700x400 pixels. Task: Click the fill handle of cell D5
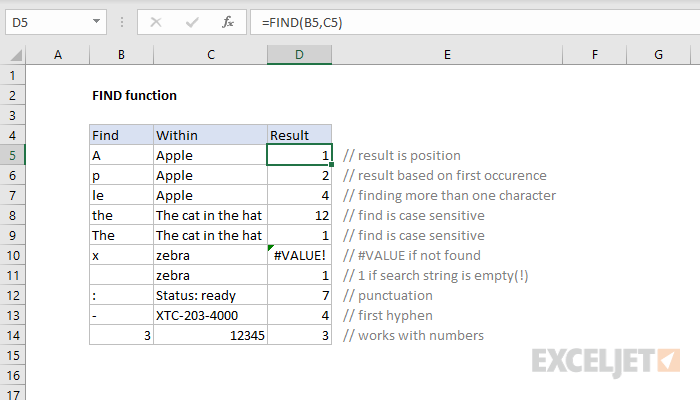(x=331, y=165)
